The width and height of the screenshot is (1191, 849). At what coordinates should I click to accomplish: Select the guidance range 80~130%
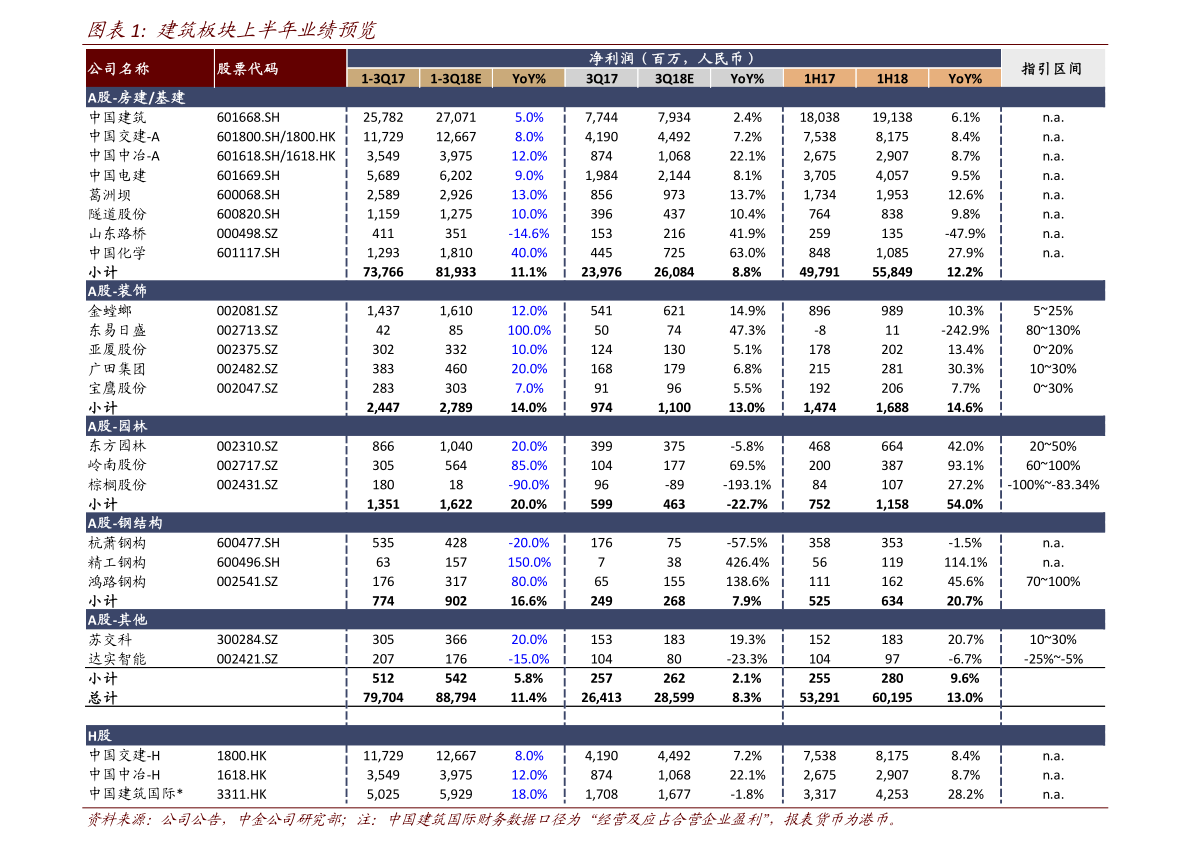(x=1053, y=330)
